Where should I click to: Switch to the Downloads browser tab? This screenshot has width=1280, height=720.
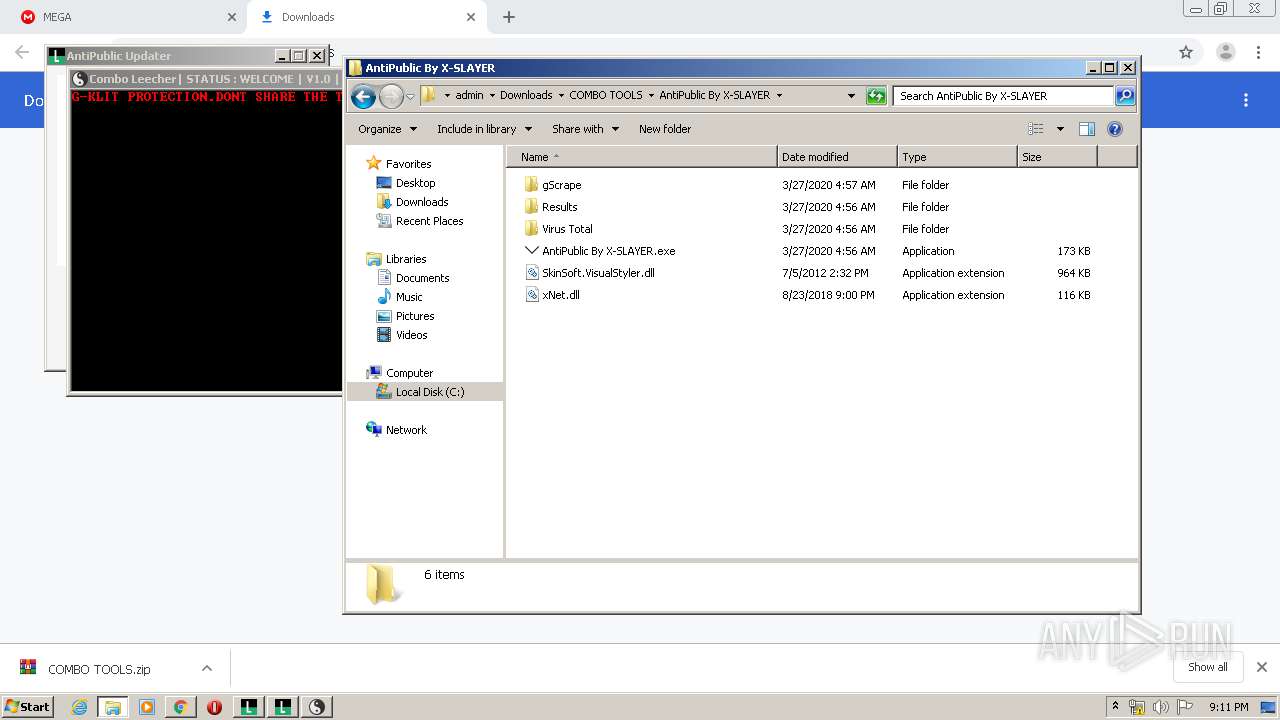(x=366, y=17)
